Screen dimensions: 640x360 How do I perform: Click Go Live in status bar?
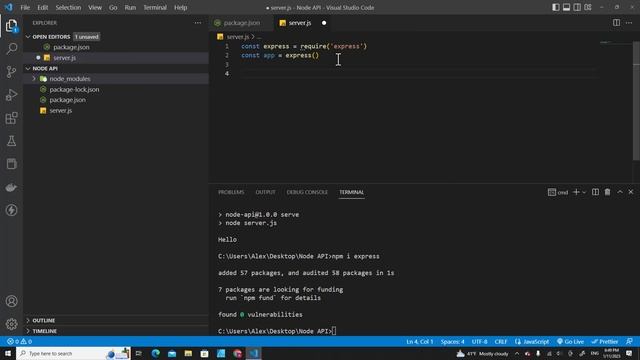pyautogui.click(x=570, y=342)
